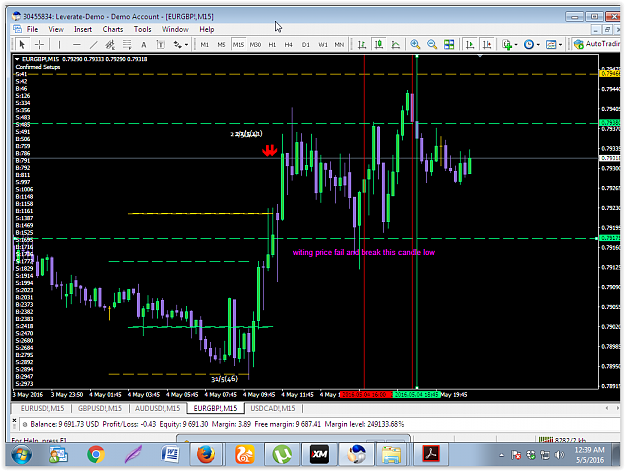Collapse EURGBP!,M15 chart title triangle

coord(17,59)
